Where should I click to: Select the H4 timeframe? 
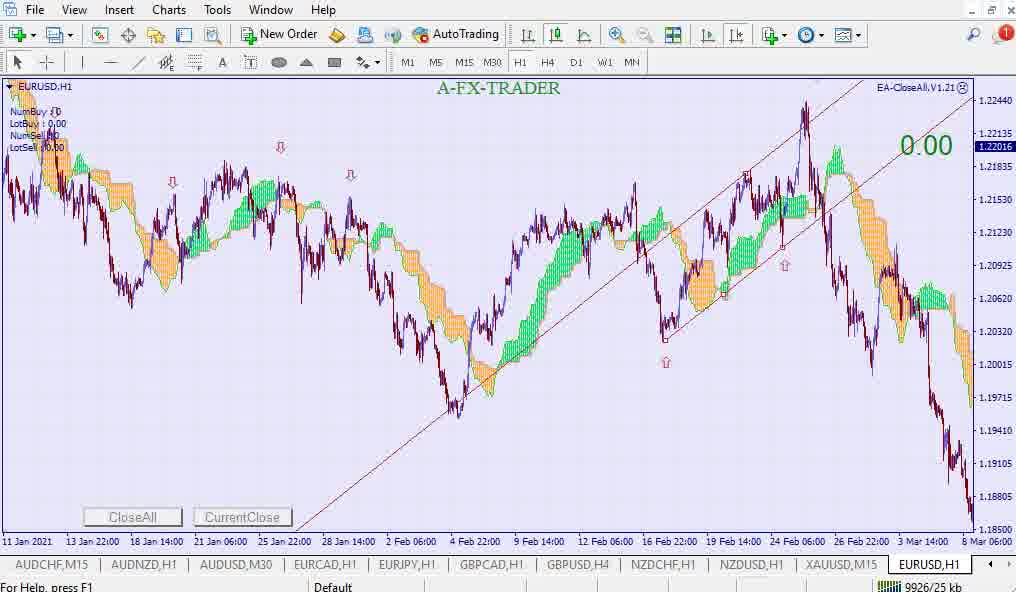tap(548, 62)
